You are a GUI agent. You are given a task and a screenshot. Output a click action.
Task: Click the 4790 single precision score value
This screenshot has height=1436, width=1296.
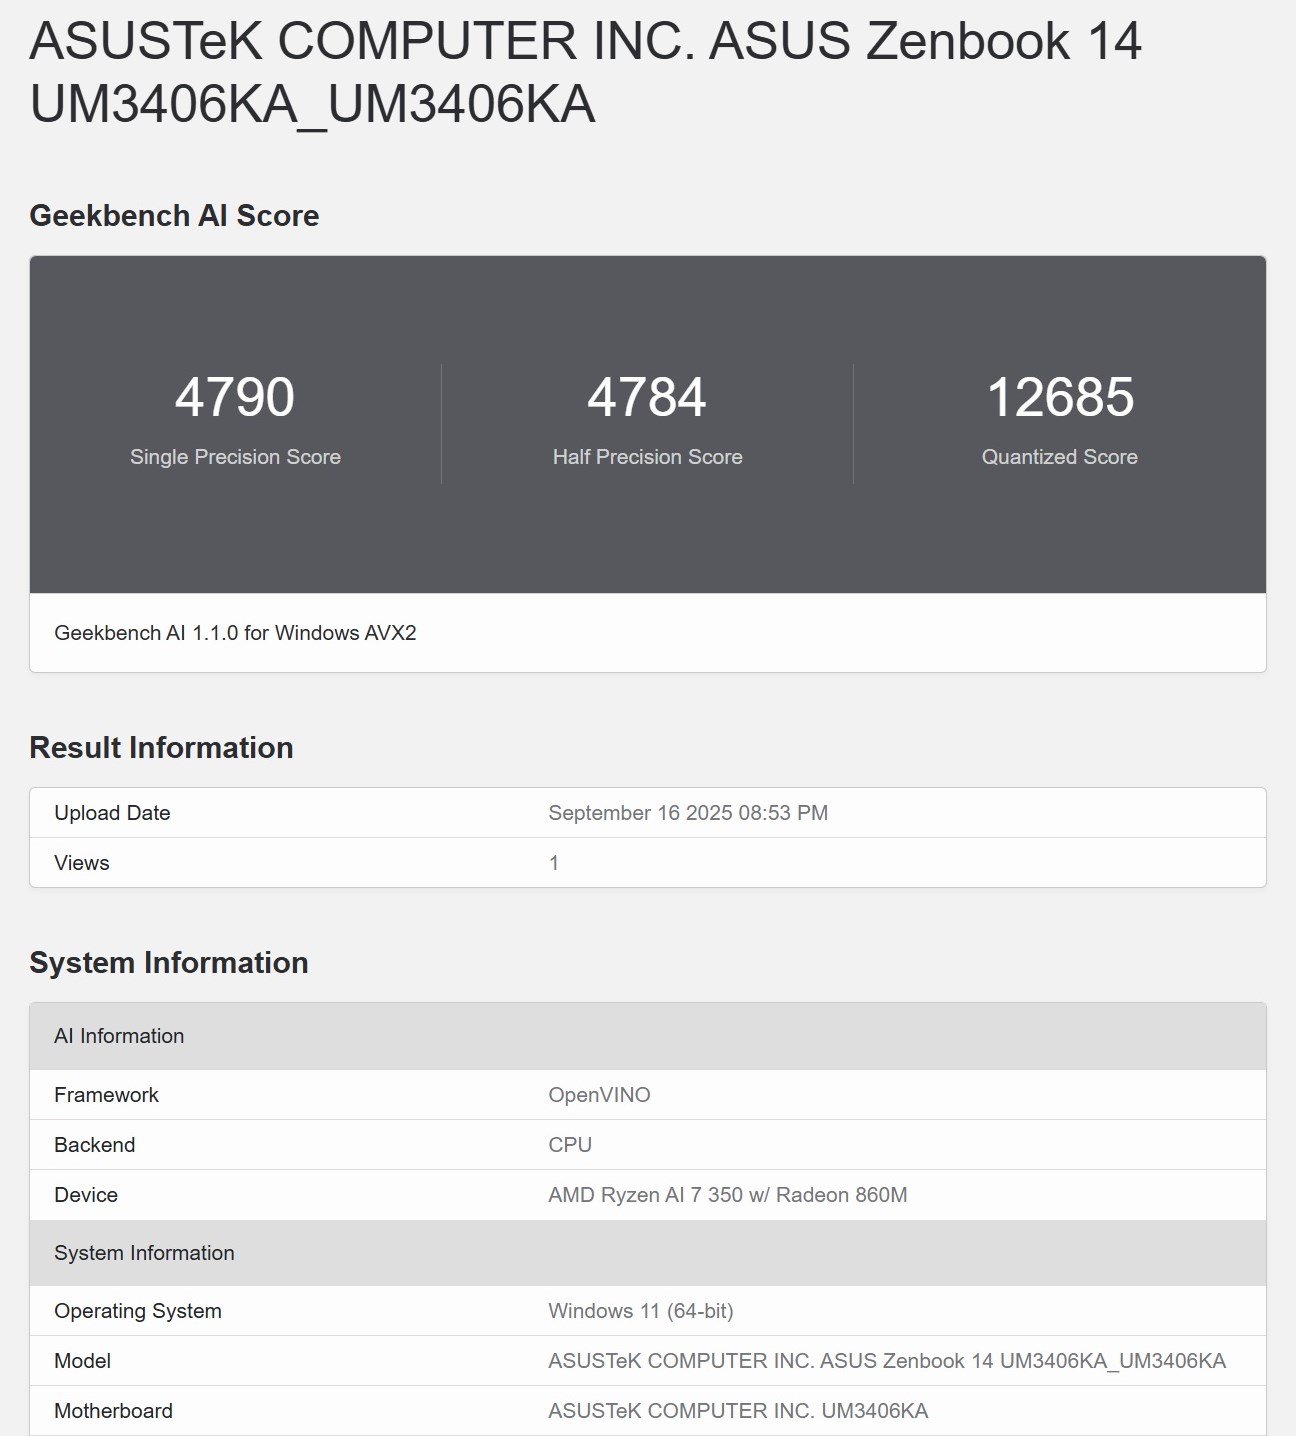click(235, 397)
